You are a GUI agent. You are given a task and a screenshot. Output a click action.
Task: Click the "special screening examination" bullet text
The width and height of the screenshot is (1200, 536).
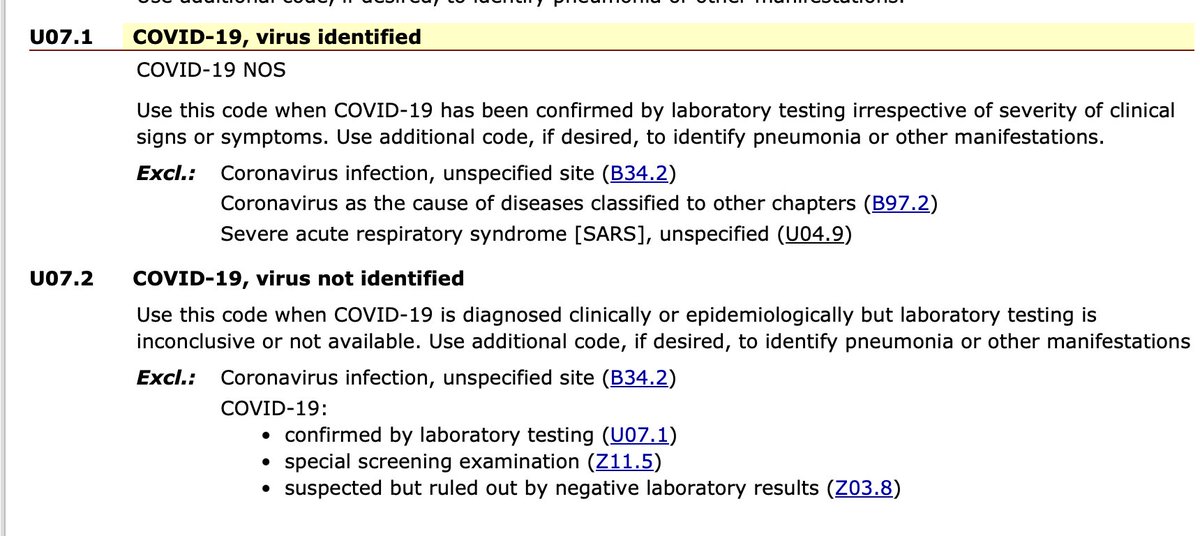(x=431, y=462)
